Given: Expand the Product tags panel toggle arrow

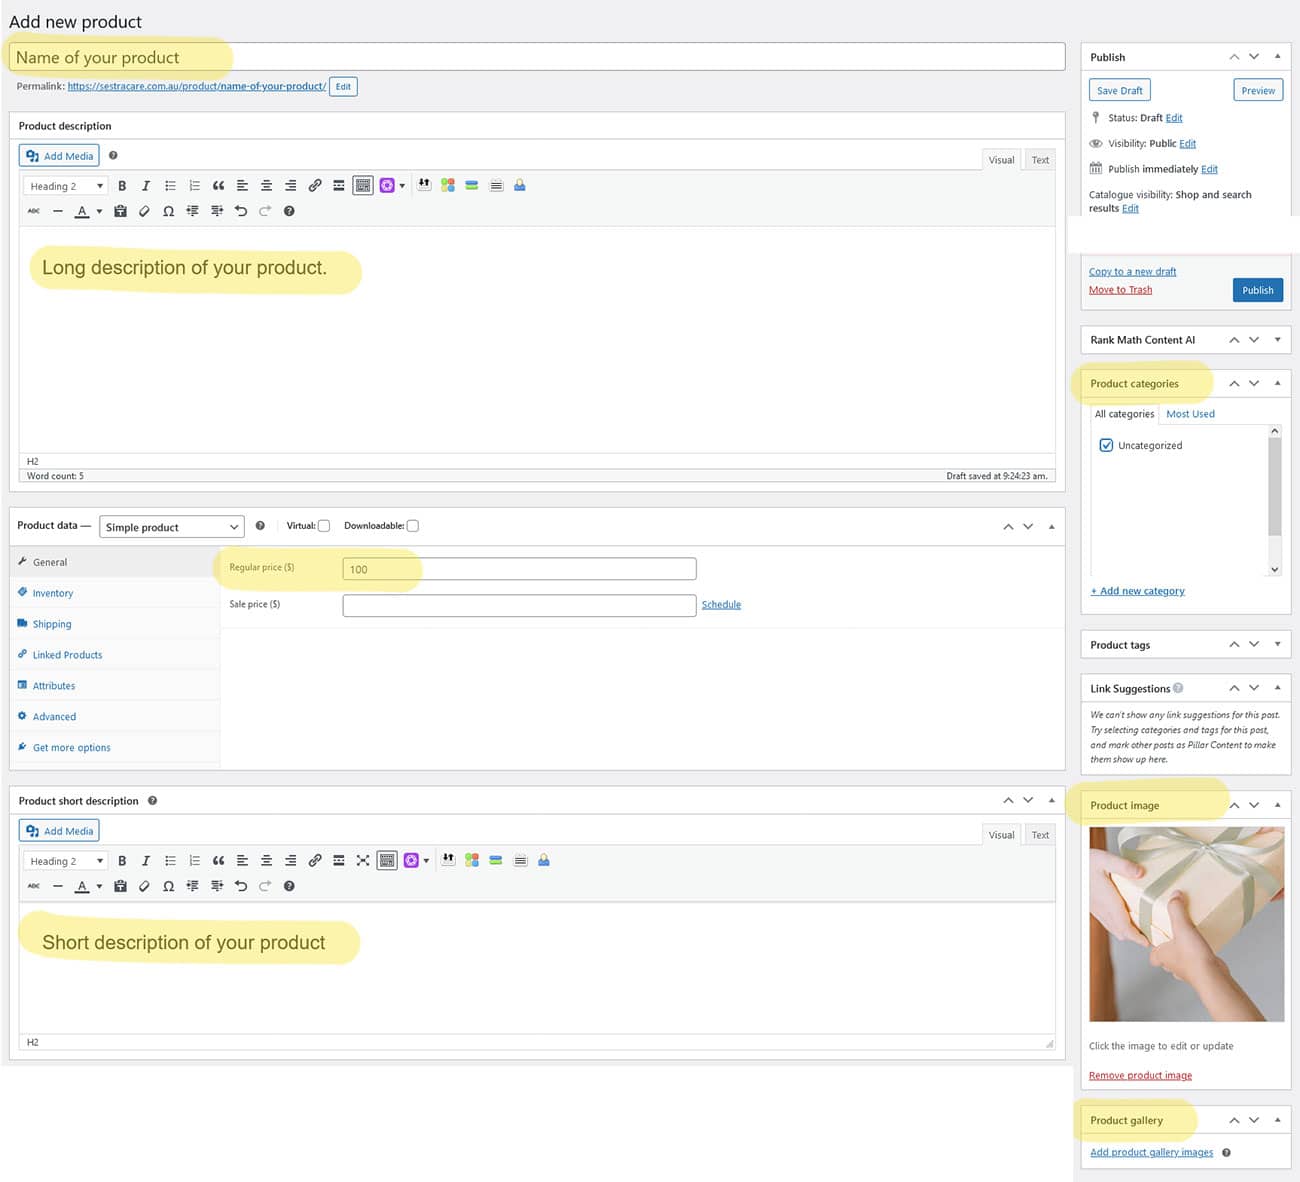Looking at the screenshot, I should click(x=1277, y=645).
